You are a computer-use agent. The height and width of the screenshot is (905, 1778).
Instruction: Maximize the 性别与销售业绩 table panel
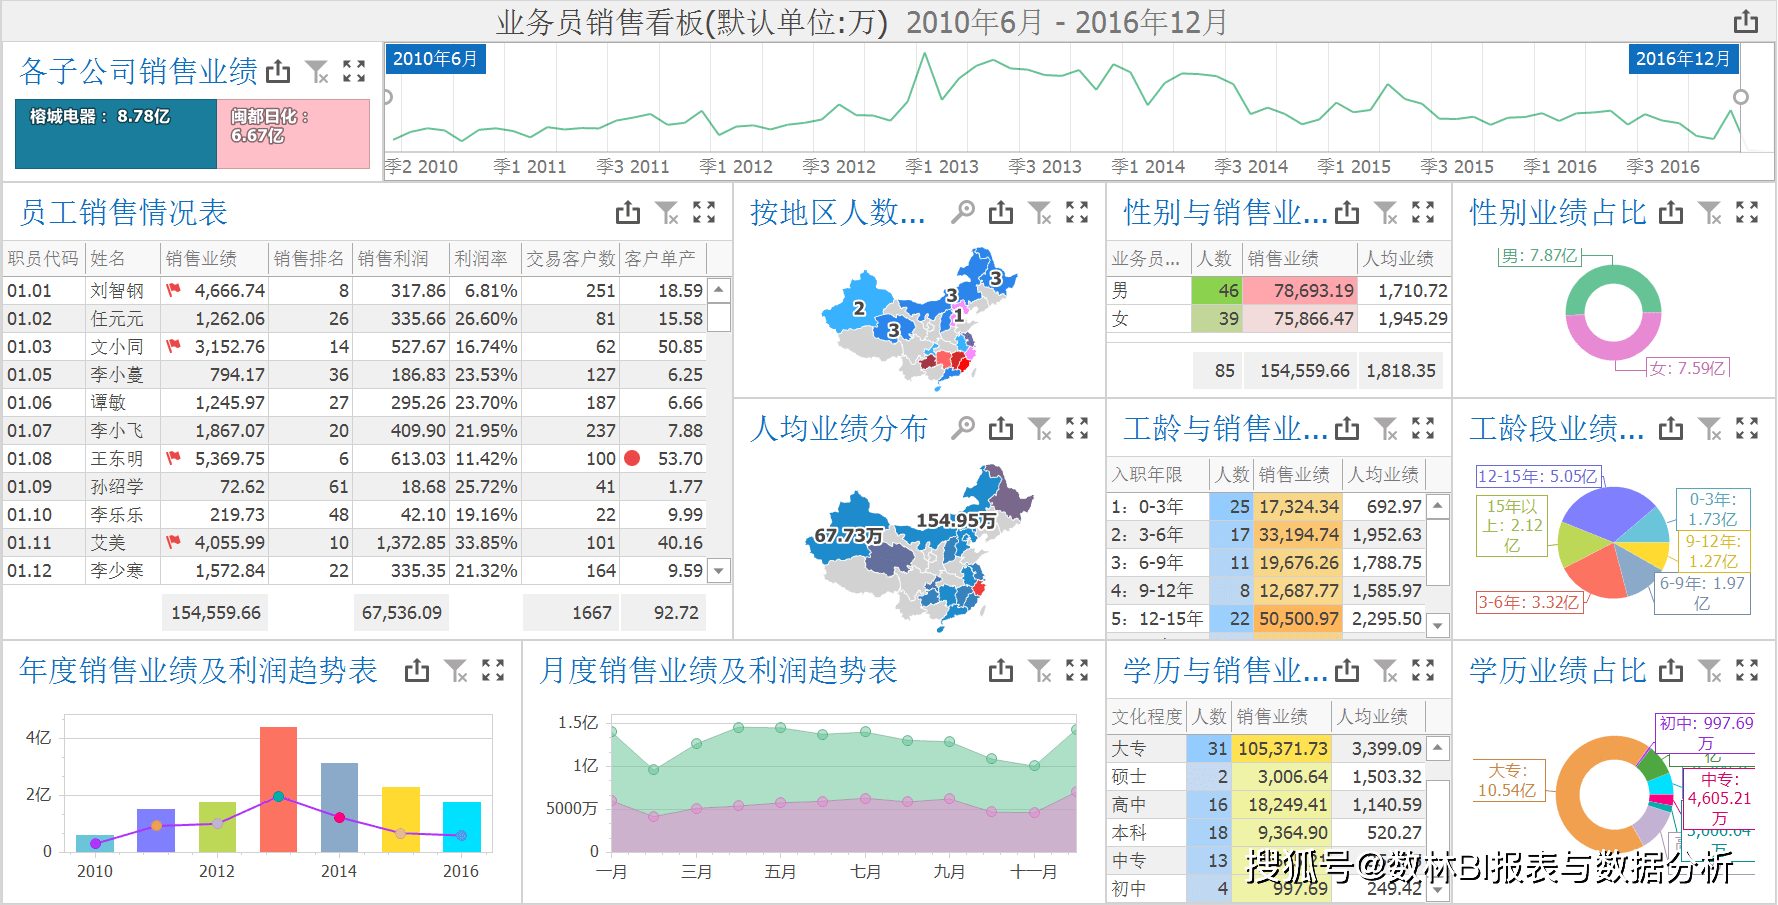coord(1423,212)
